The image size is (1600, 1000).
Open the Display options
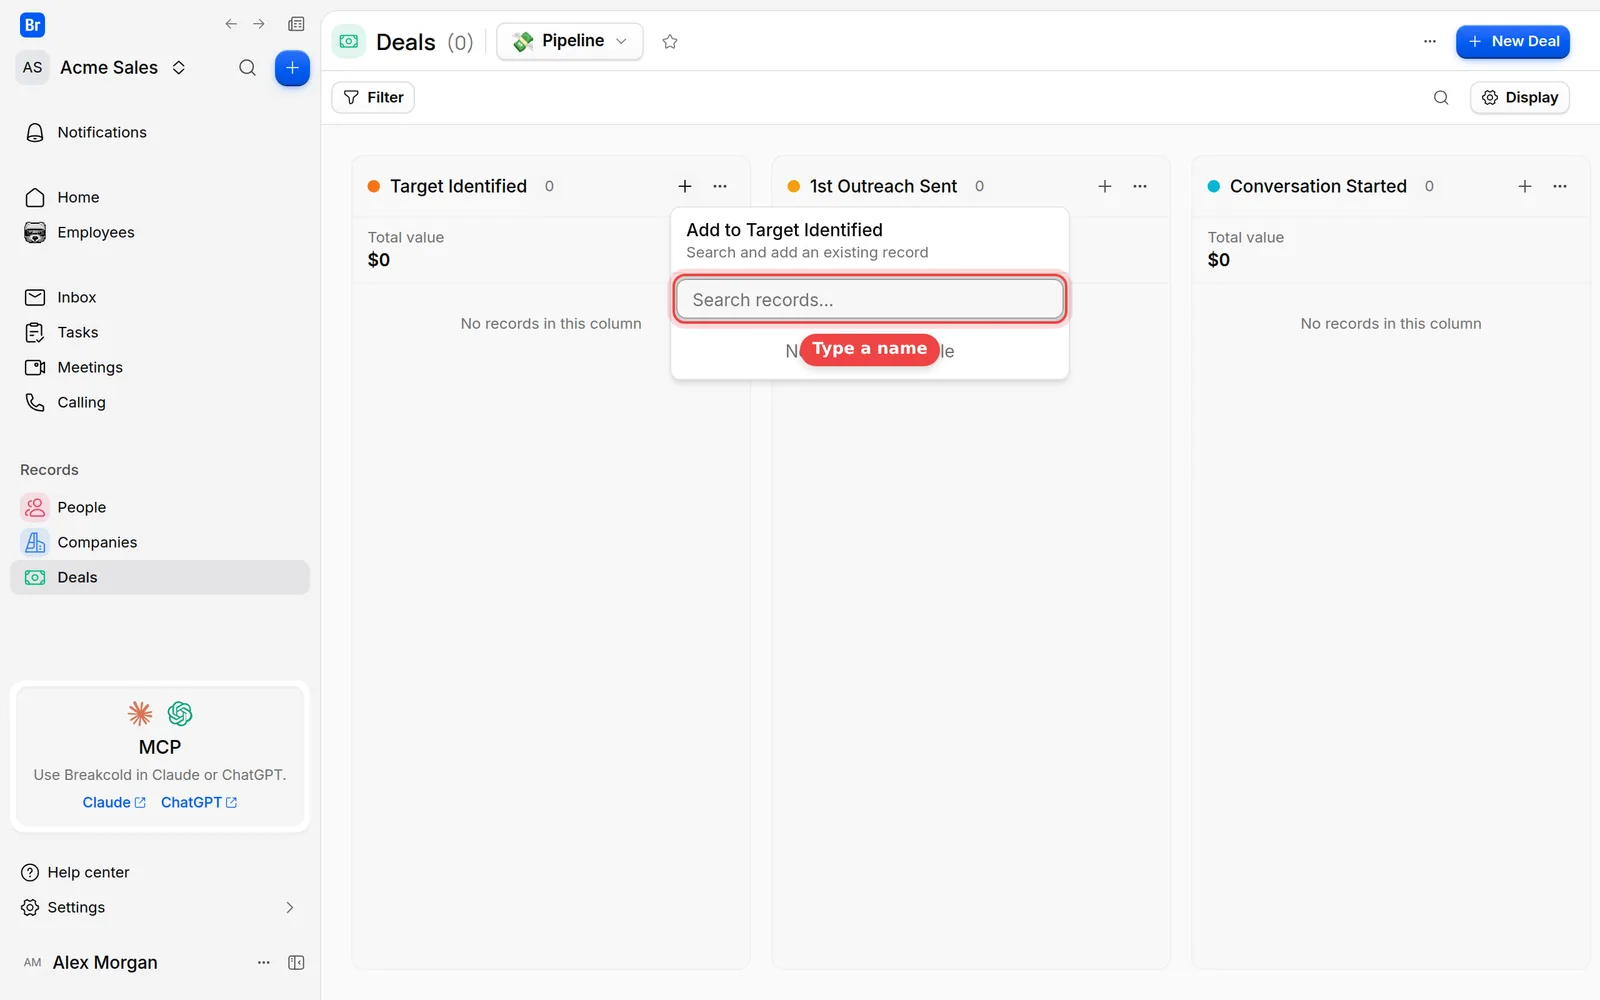point(1520,97)
